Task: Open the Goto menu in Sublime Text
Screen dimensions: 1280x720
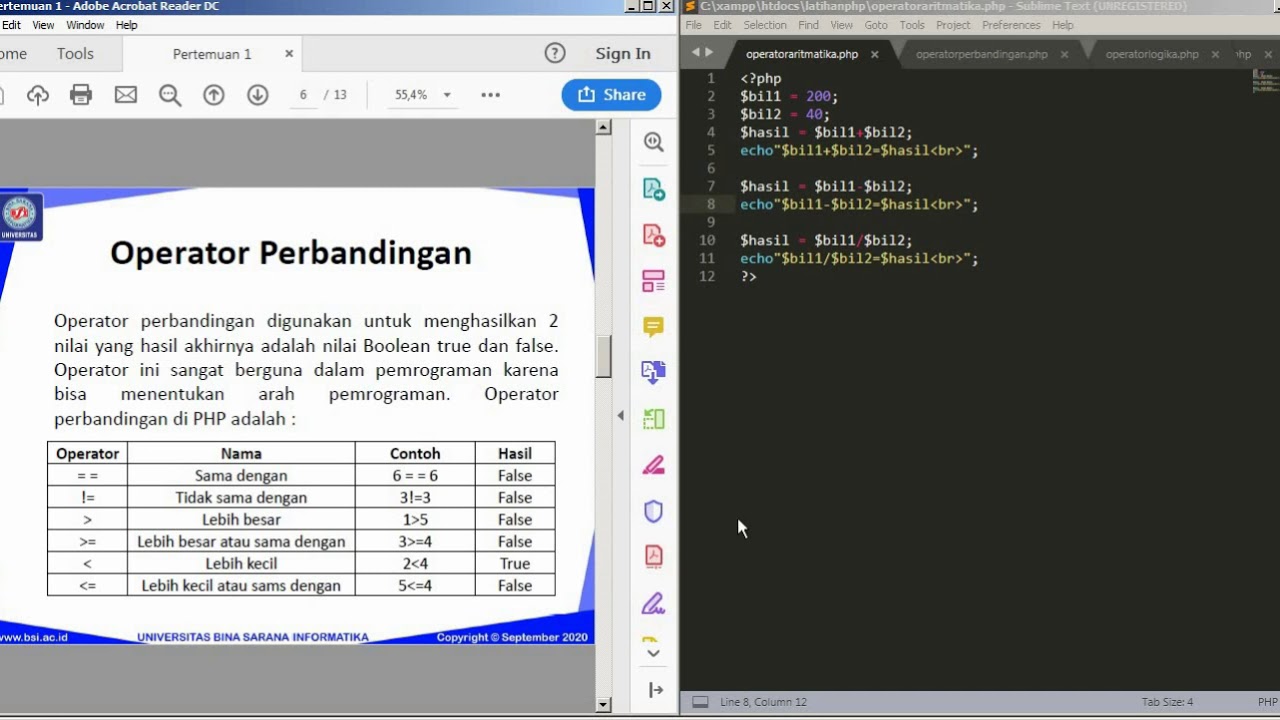Action: pyautogui.click(x=876, y=25)
